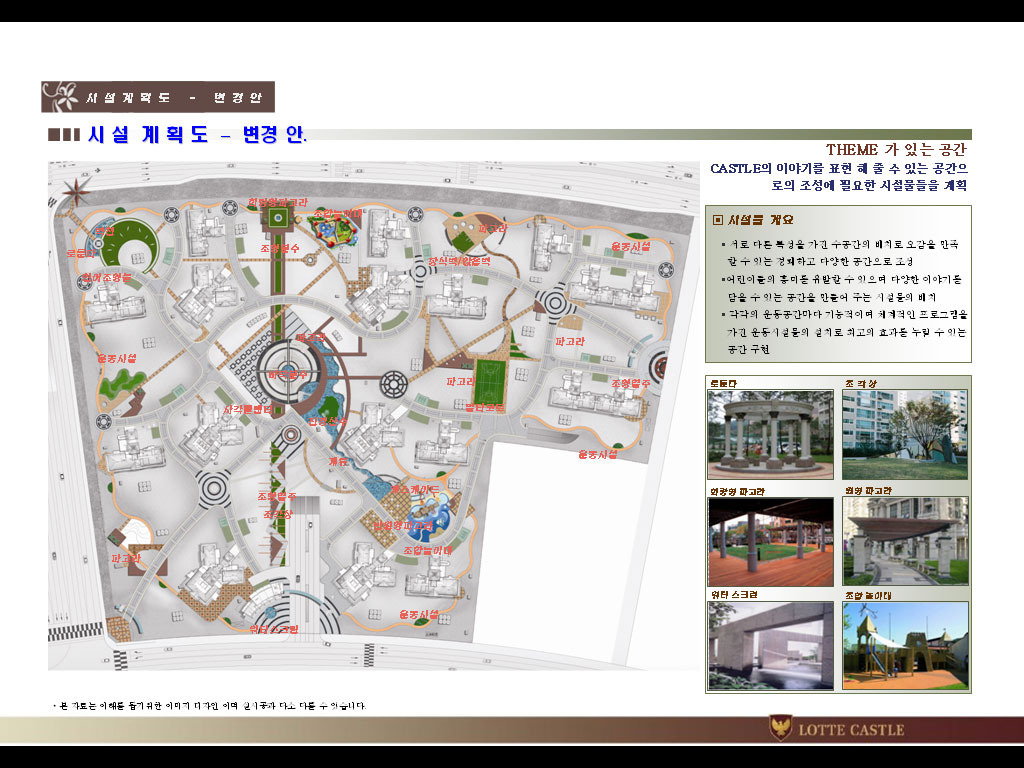Click the compass rose on the site map
This screenshot has height=768, width=1024.
[x=76, y=191]
